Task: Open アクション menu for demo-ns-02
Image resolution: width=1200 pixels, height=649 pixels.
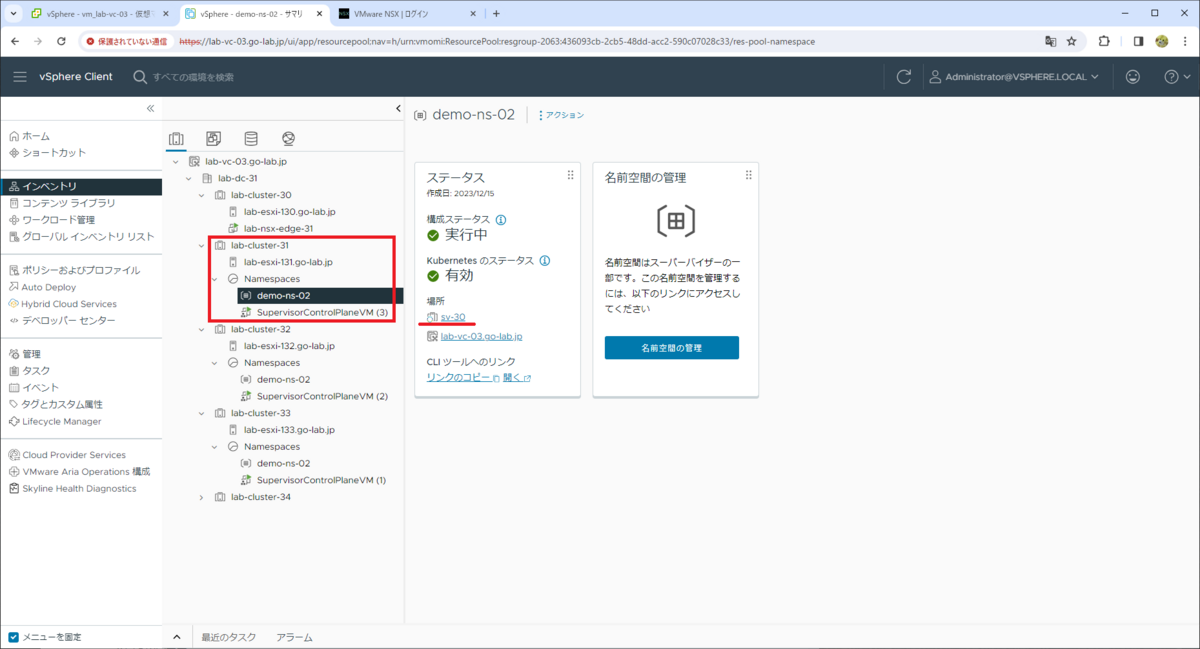Action: [561, 115]
